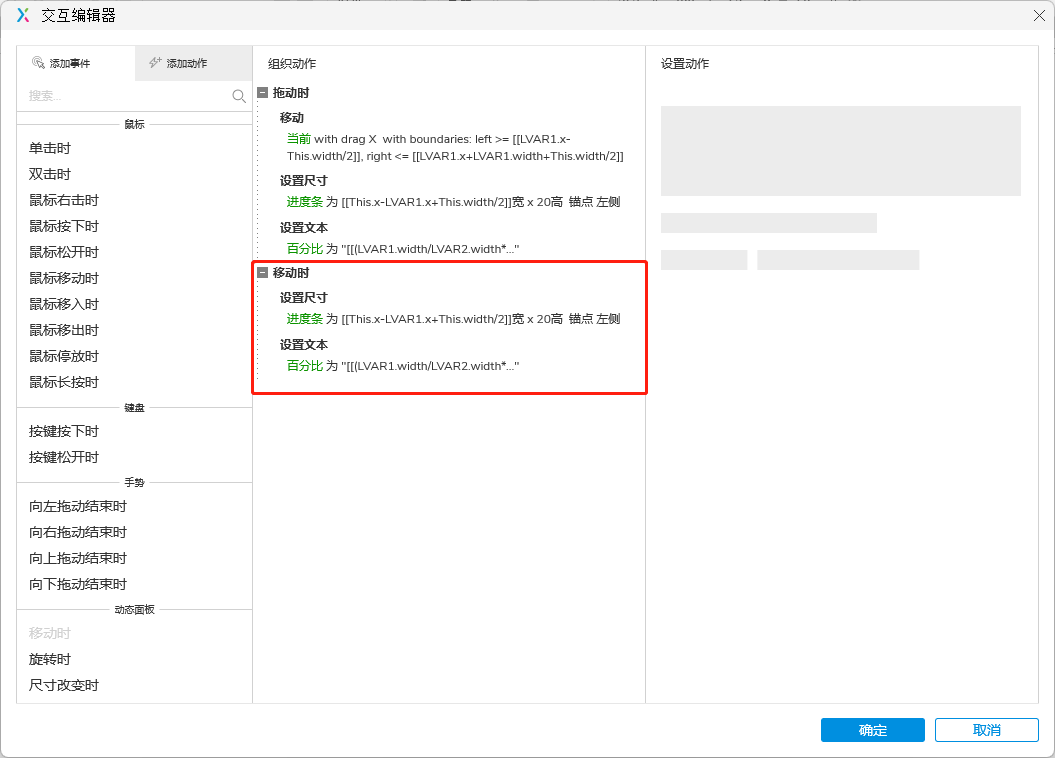The image size is (1055, 758).
Task: Switch to the 添加动作 tab
Action: (193, 63)
